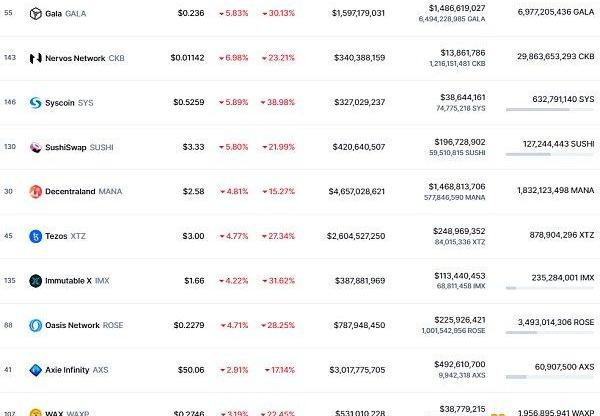Click the Immutable X logo icon

(x=36, y=281)
